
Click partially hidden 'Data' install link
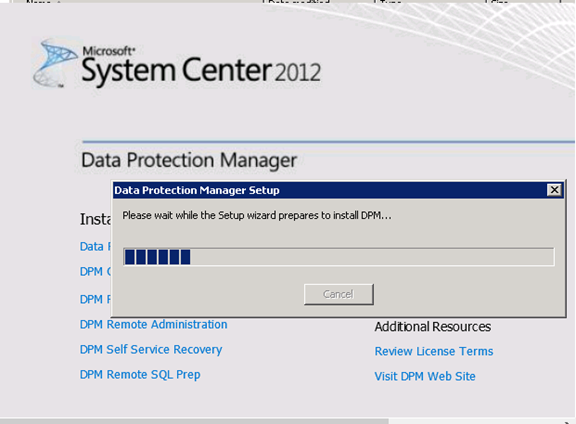[96, 247]
